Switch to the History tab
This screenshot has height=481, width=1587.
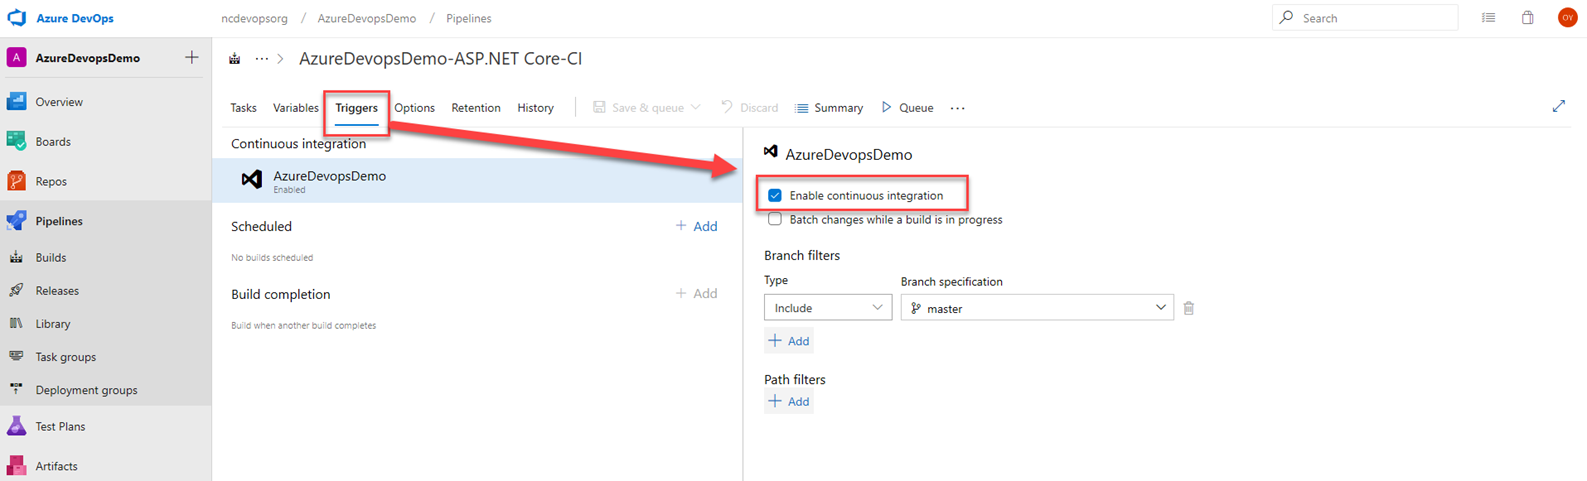pos(535,108)
